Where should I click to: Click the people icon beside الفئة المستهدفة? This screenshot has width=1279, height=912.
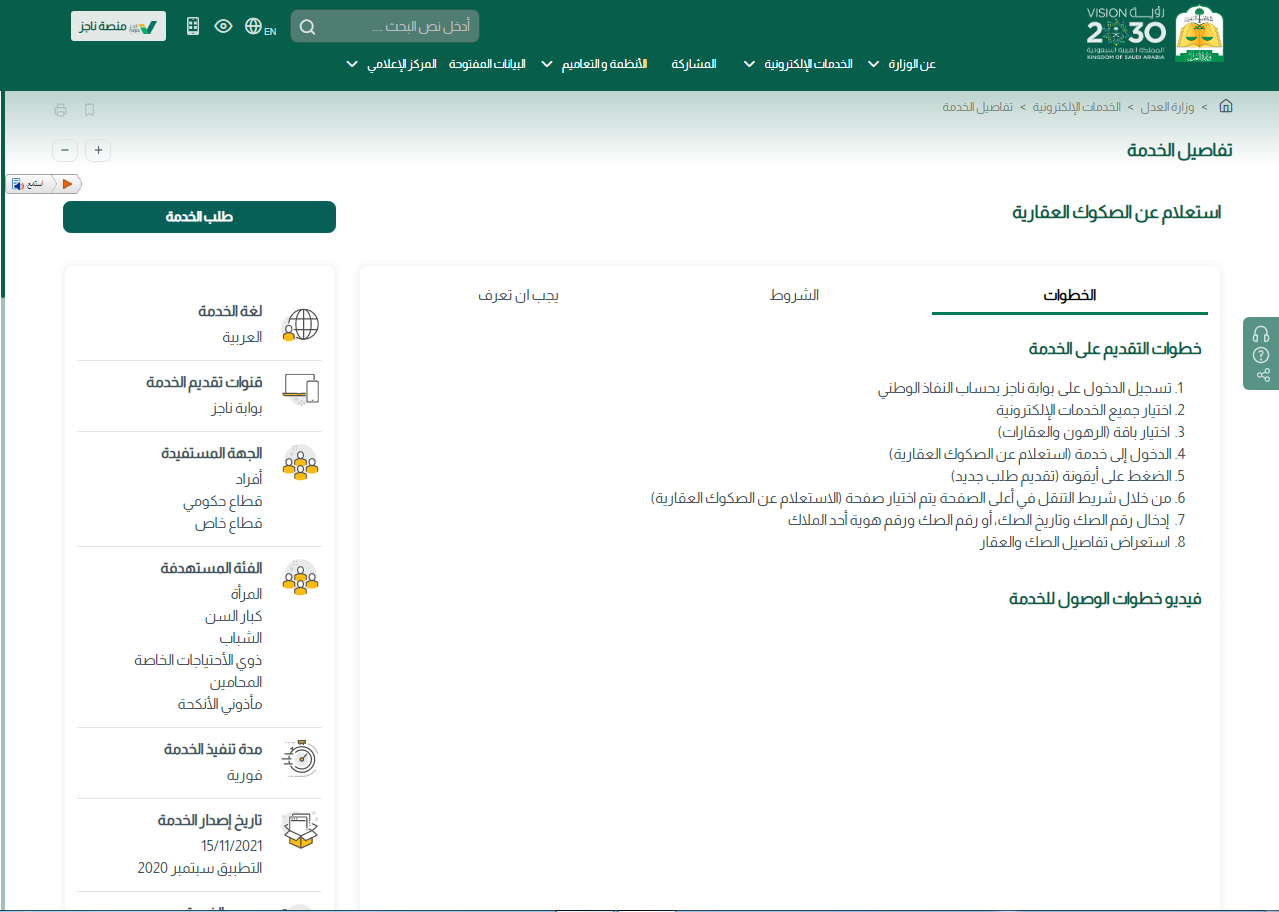[x=301, y=578]
